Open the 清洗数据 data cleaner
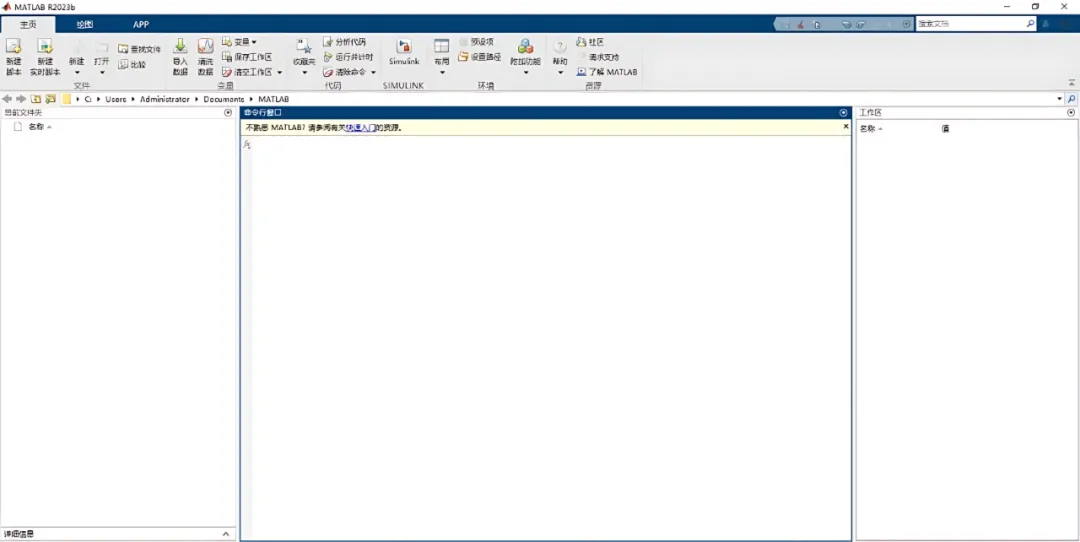This screenshot has width=1080, height=542. 205,56
